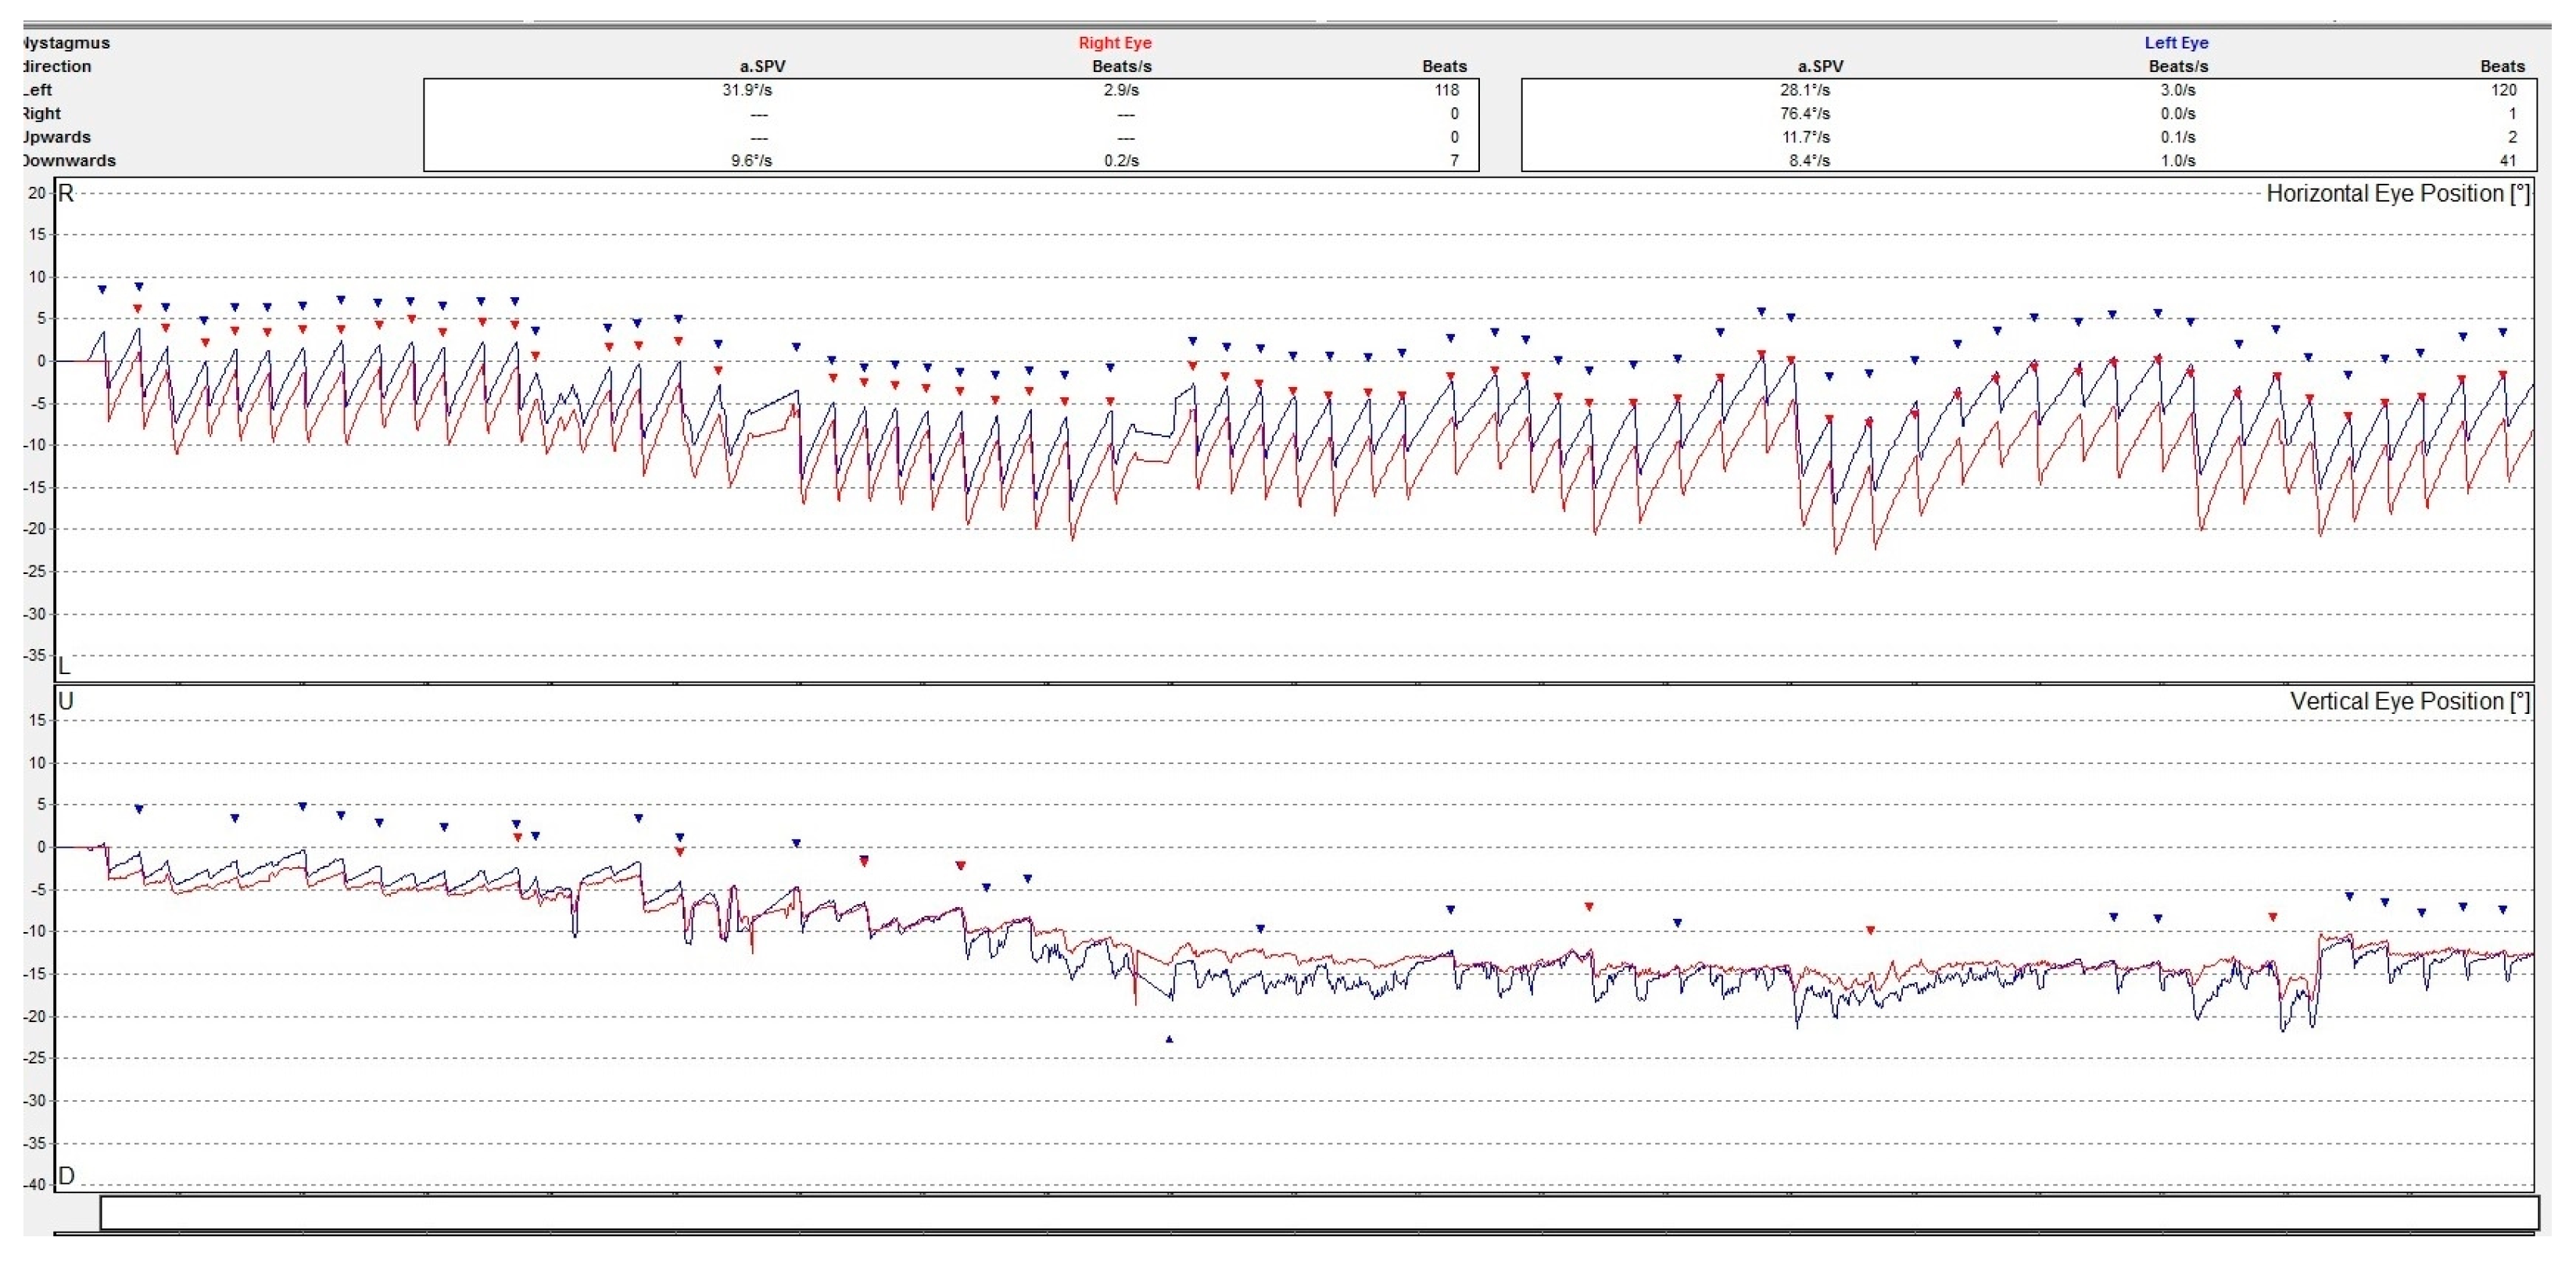The height and width of the screenshot is (1266, 2576).
Task: Select the Upwards nystagmus direction row label
Action: 57,137
